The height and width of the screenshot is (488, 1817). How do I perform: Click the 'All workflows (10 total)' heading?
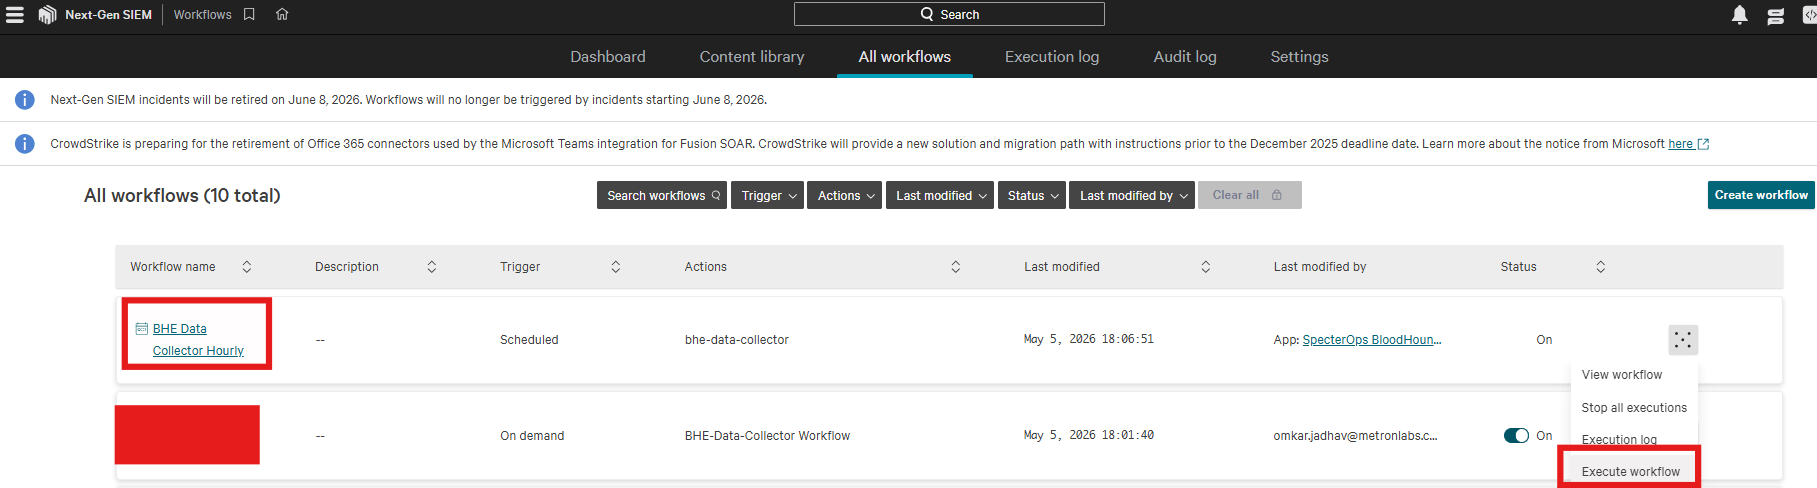182,196
